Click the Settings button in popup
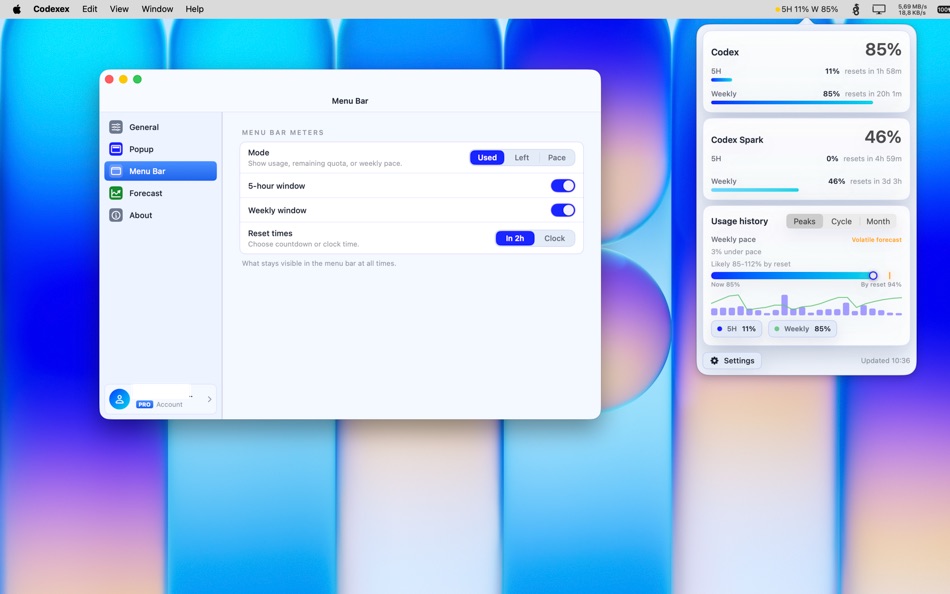Image resolution: width=950 pixels, height=594 pixels. point(732,361)
